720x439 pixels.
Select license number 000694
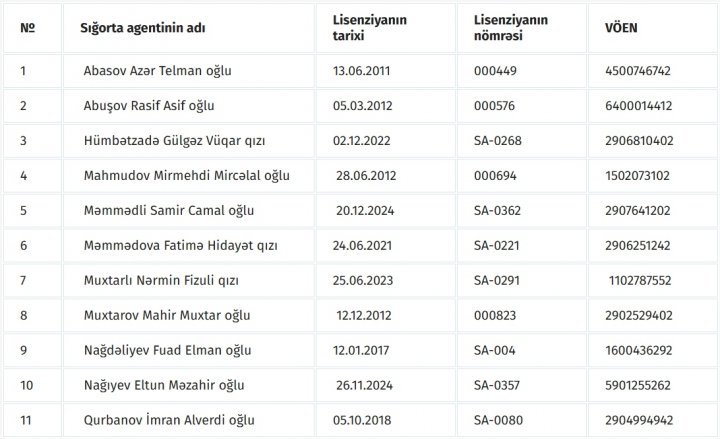click(495, 176)
